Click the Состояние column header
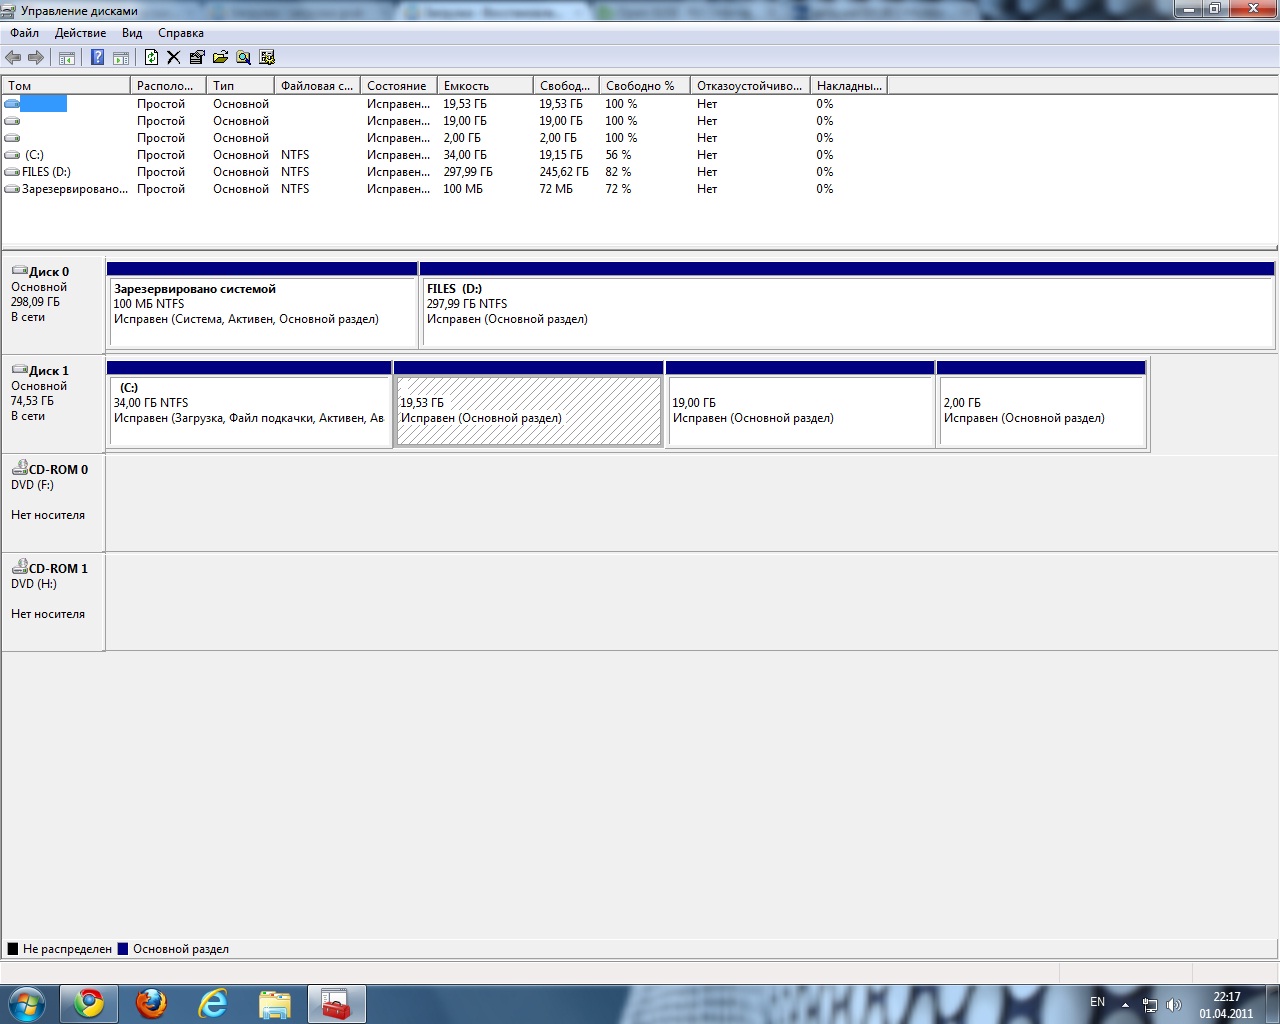Image resolution: width=1280 pixels, height=1024 pixels. point(399,86)
